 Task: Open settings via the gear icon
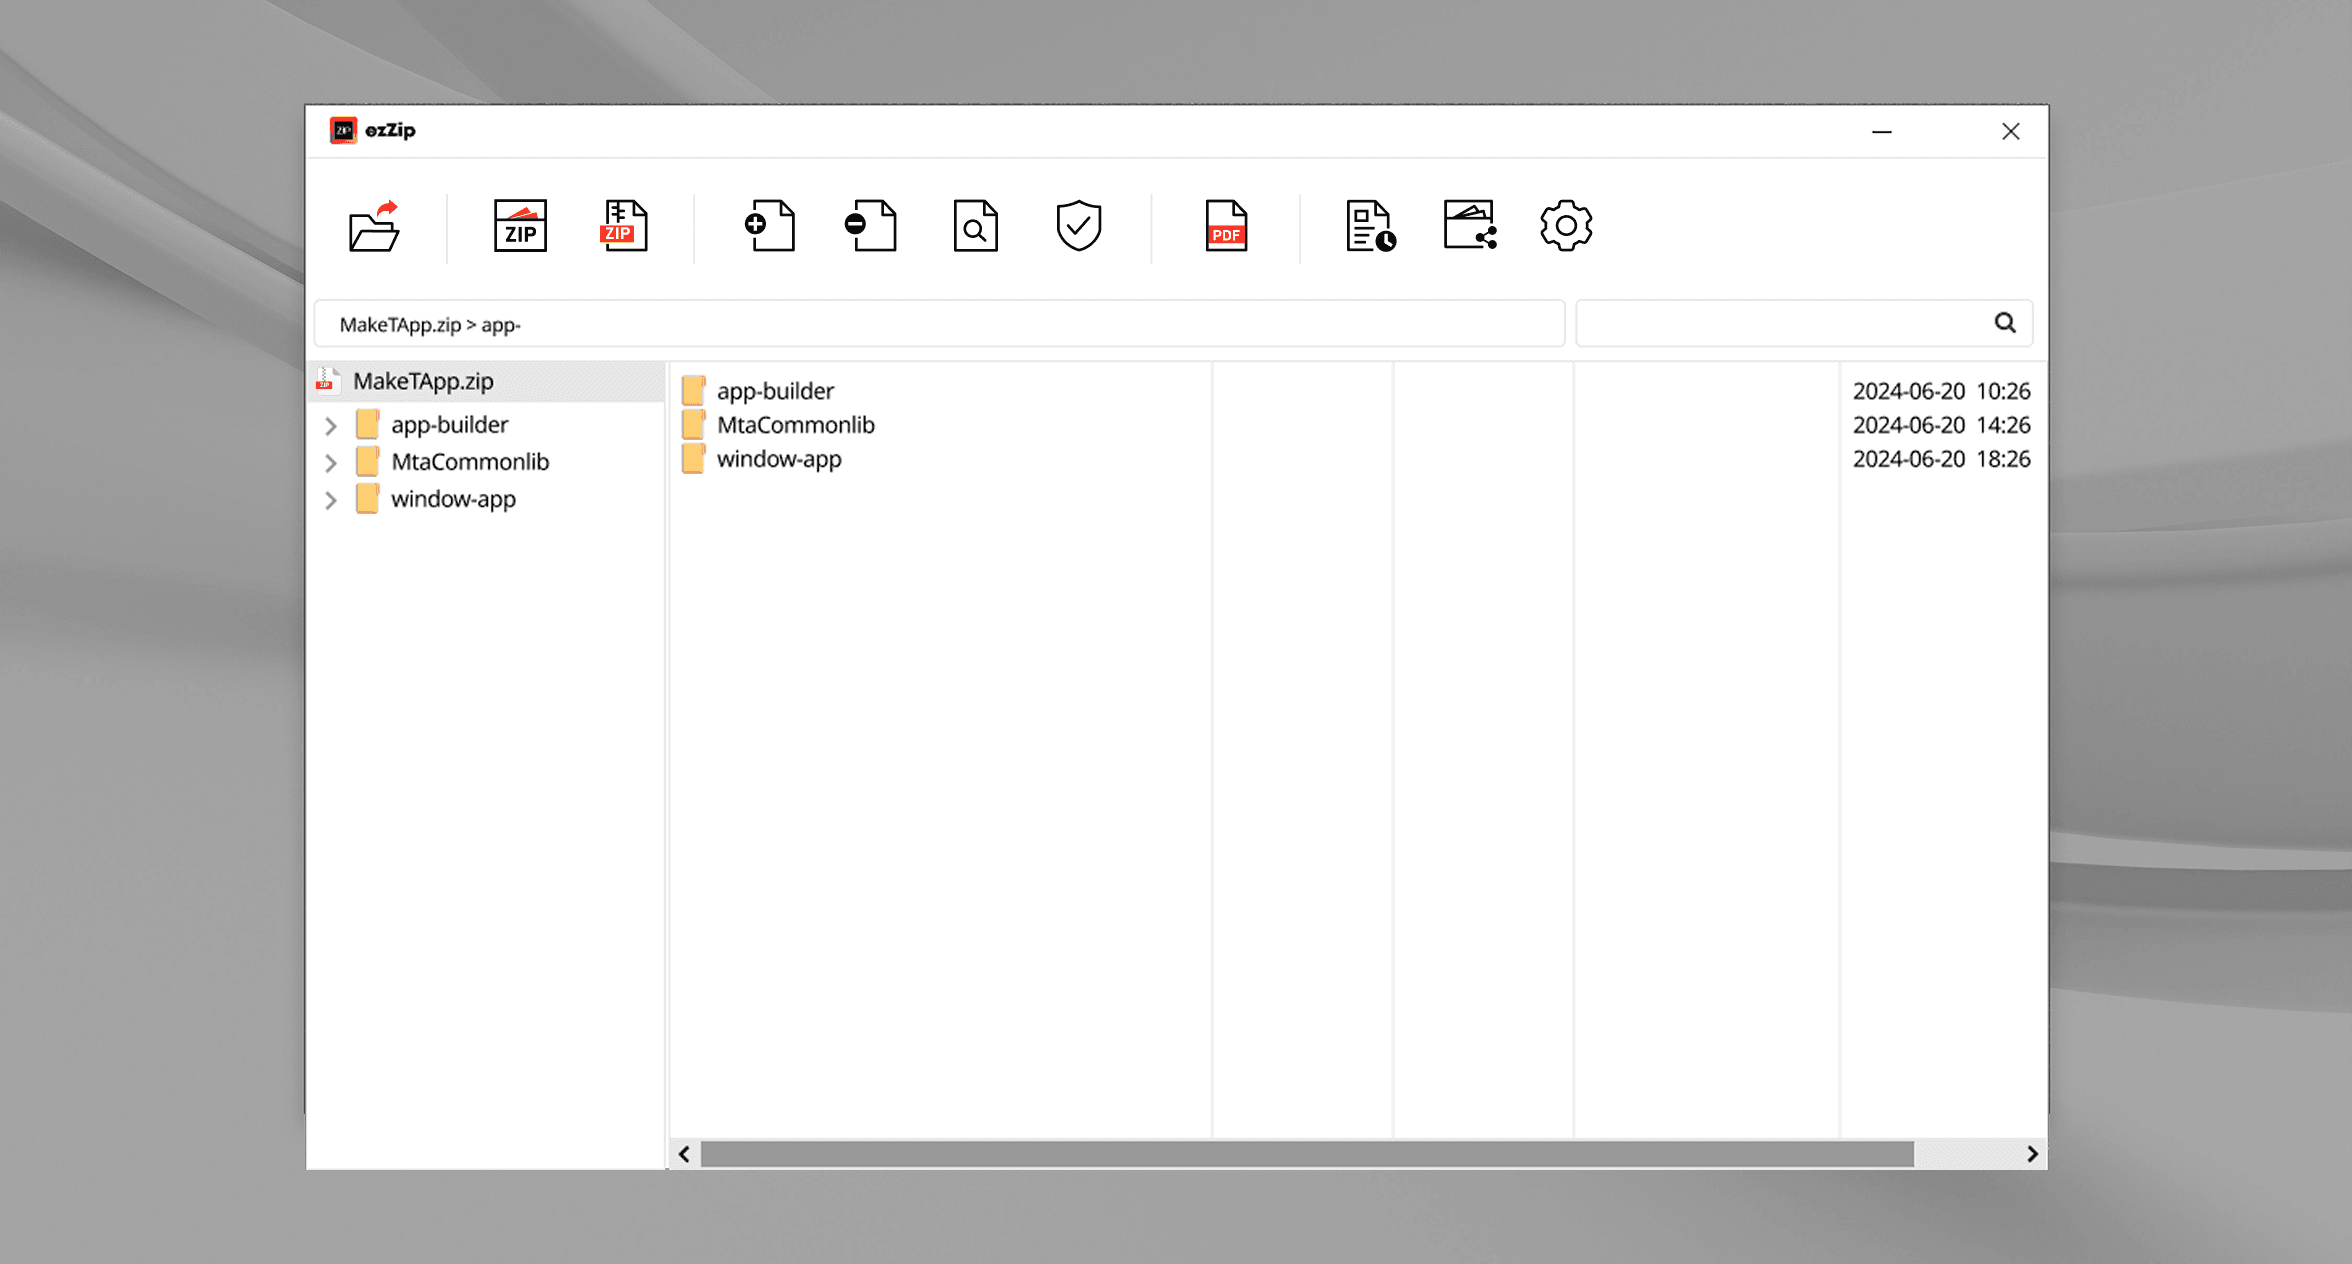point(1566,226)
